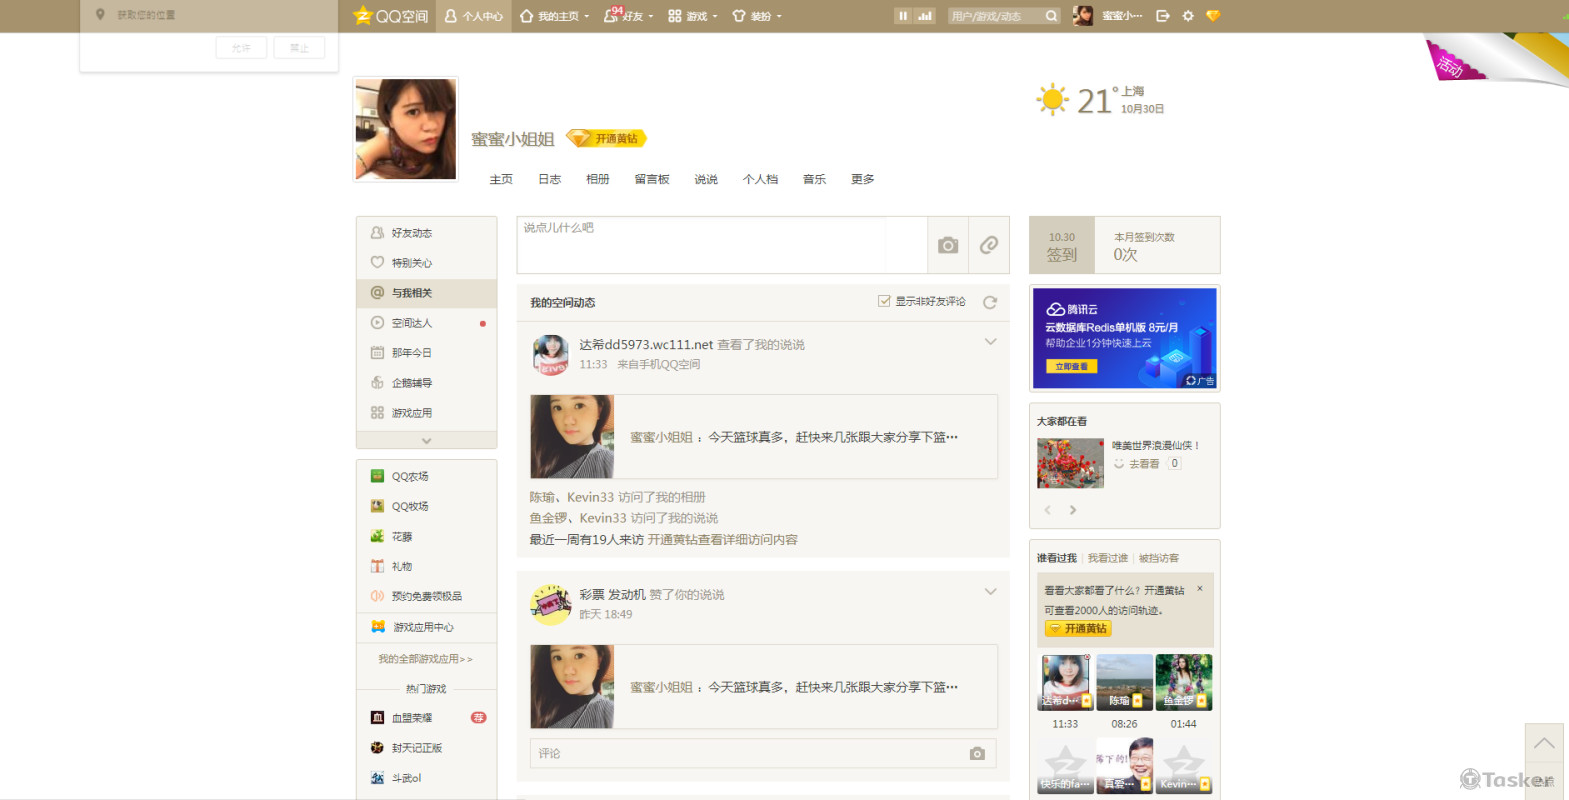The width and height of the screenshot is (1569, 800).
Task: Open settings gear in top bar
Action: (1187, 16)
